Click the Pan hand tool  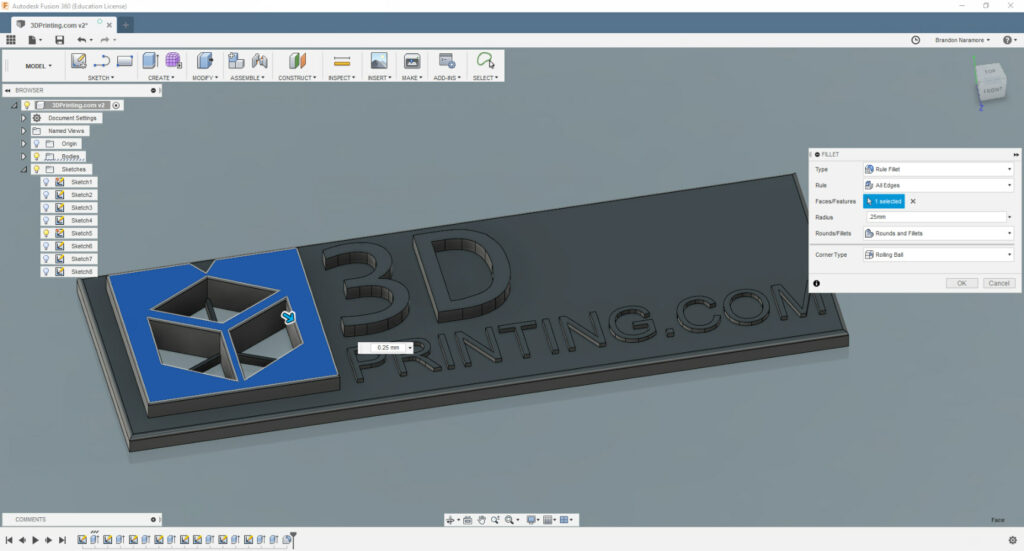pos(481,520)
